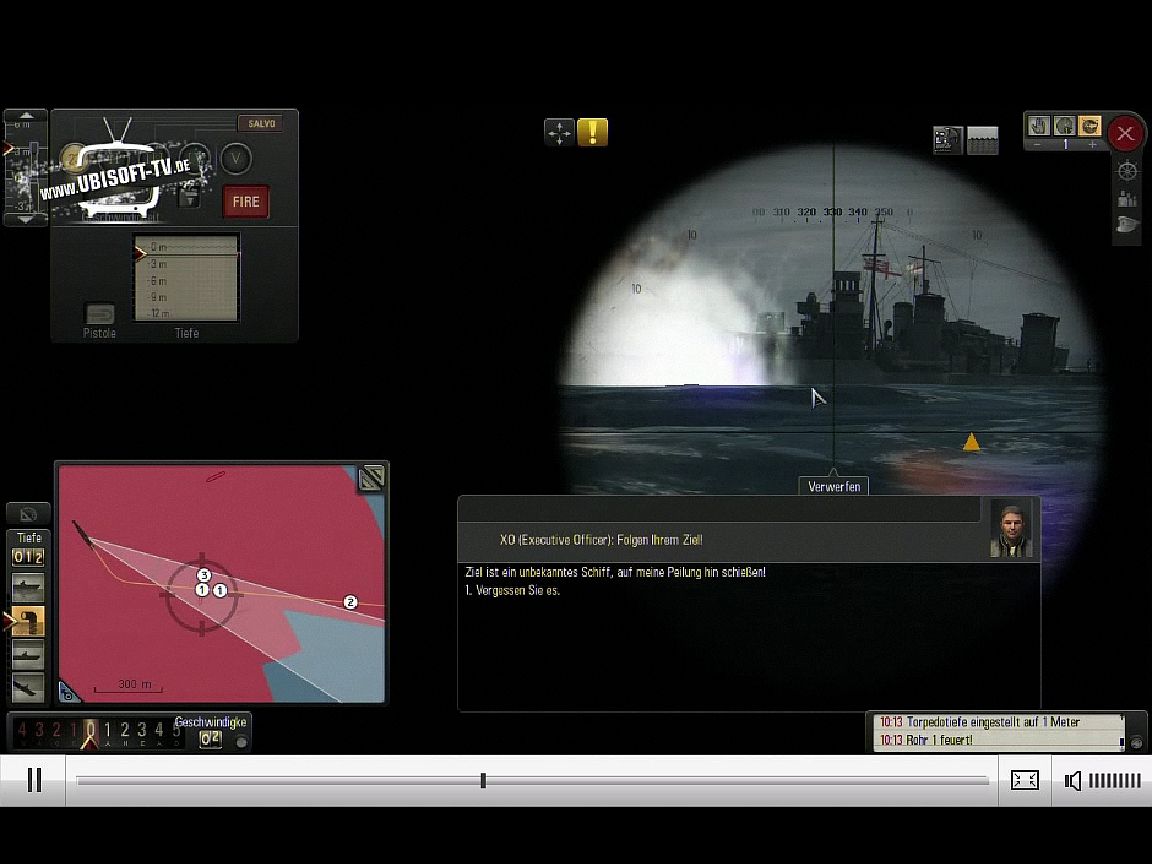The height and width of the screenshot is (864, 1152).
Task: Set torpedo depth on the Tiefe gauge
Action: point(187,278)
